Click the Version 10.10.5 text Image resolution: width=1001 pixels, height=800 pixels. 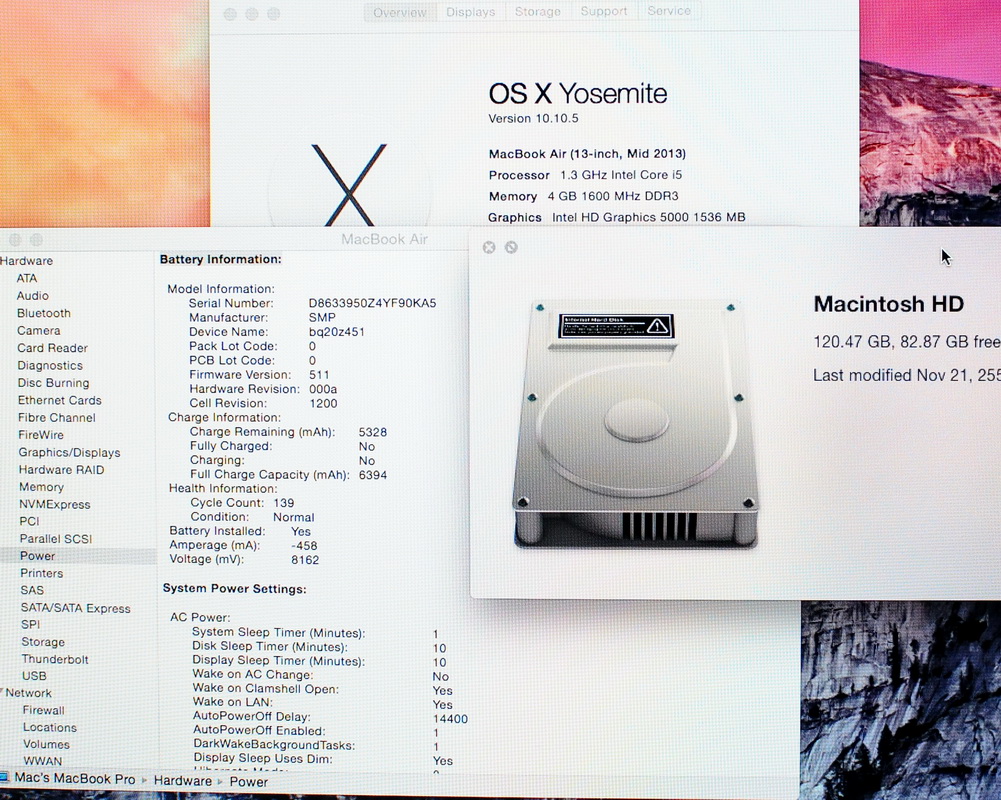pos(533,119)
